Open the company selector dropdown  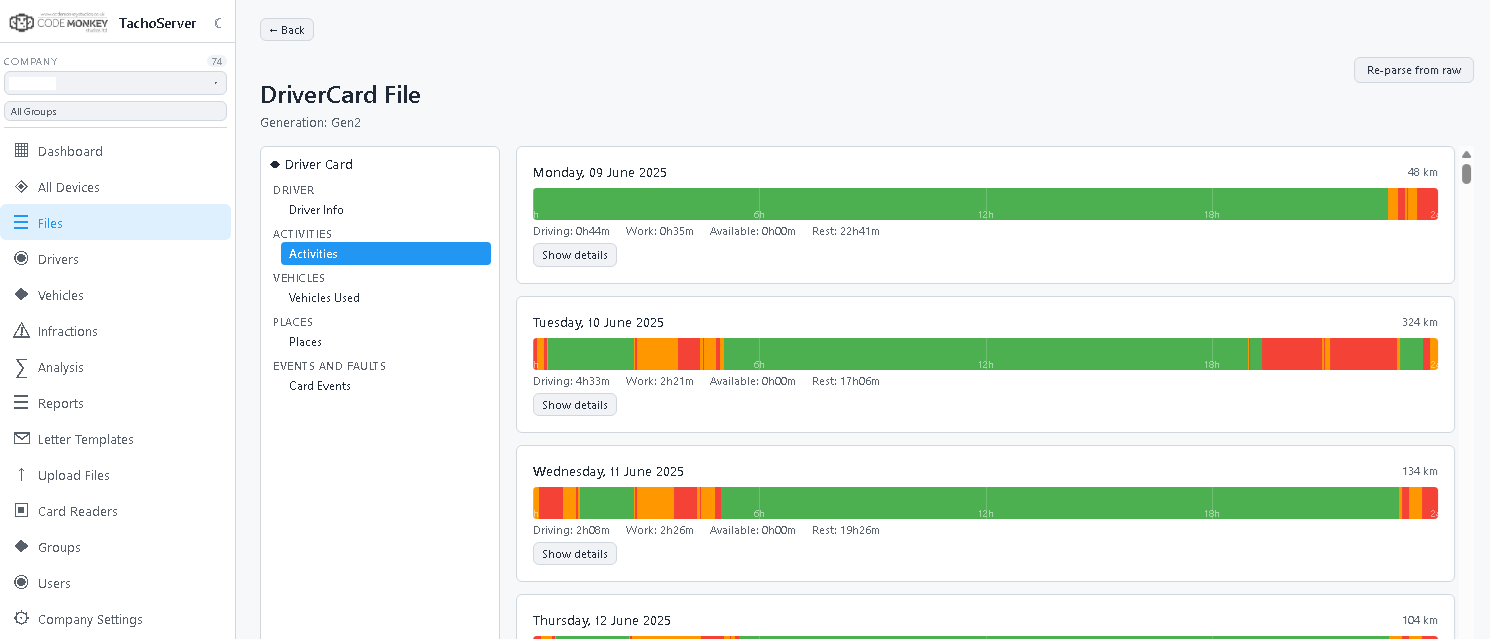(x=115, y=83)
